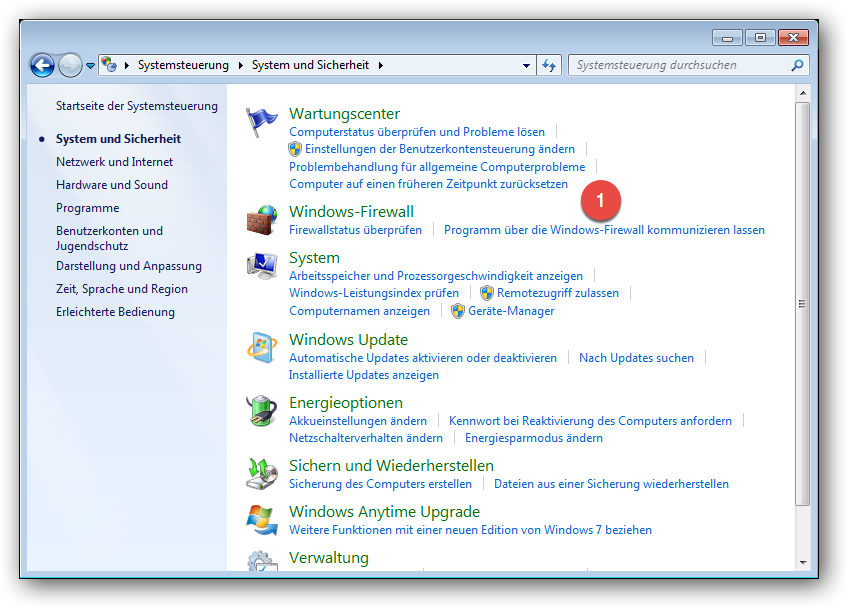
Task: Select System und Sicherheit breadcrumb
Action: click(x=310, y=65)
